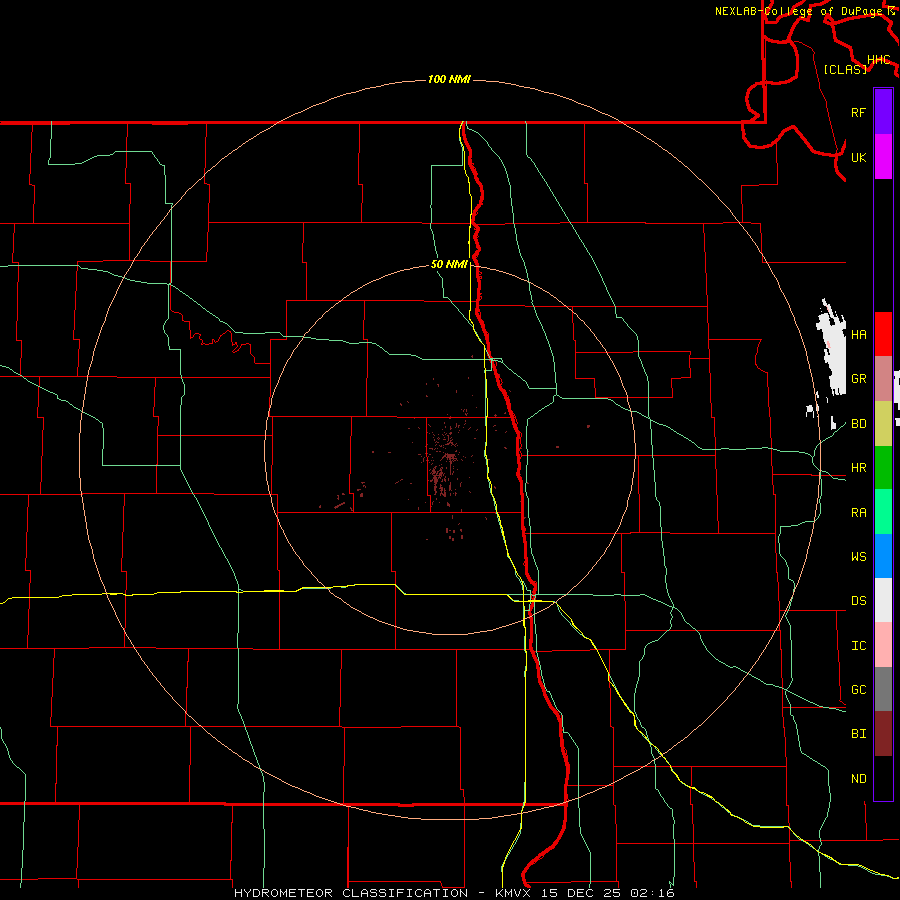The image size is (900, 900).
Task: Click the HYDROMETEOR CLASSIFICATION caption text
Action: tap(351, 893)
